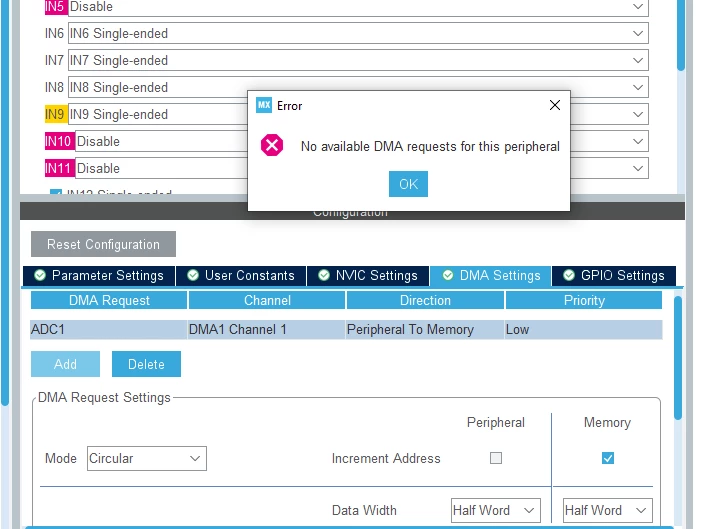This screenshot has width=707, height=529.
Task: Open Memory data width Half Word dropdown
Action: point(607,510)
